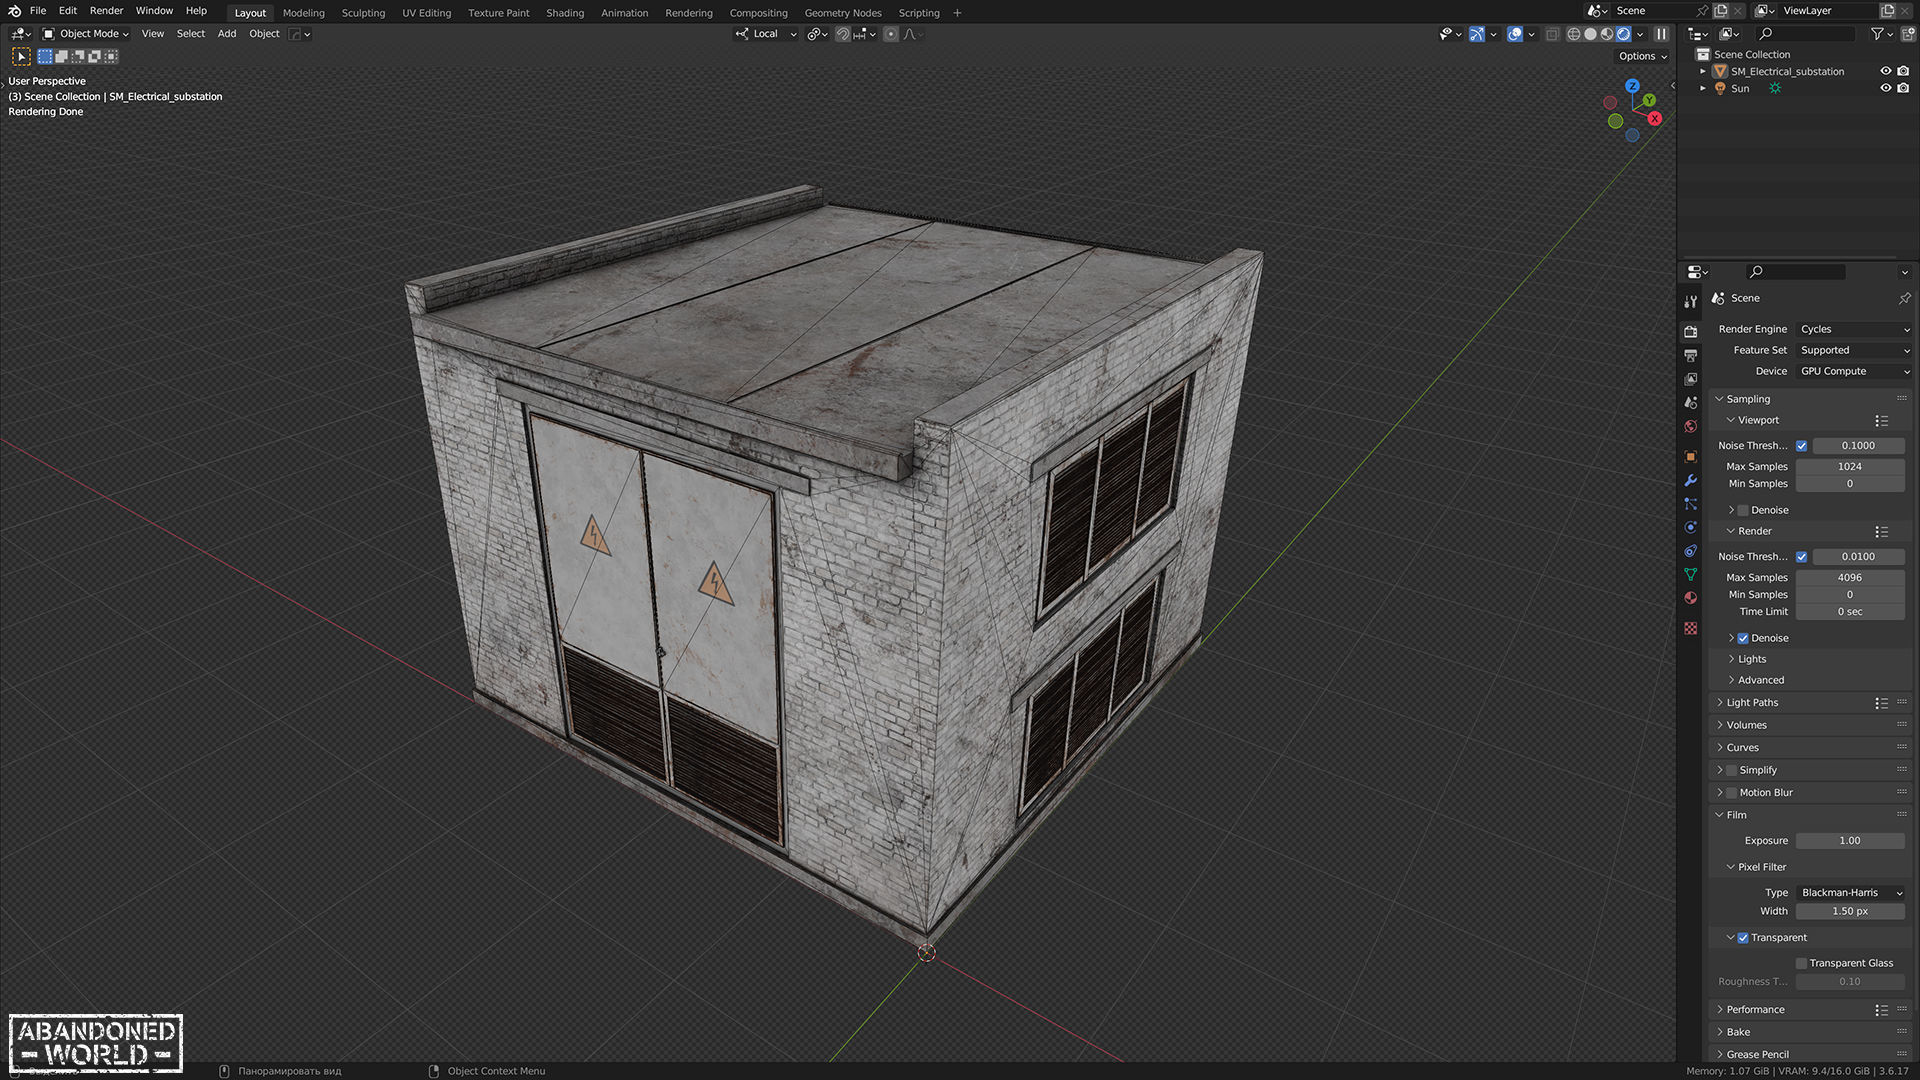Open the Scene properties tab
1920x1080 pixels.
pos(1690,403)
